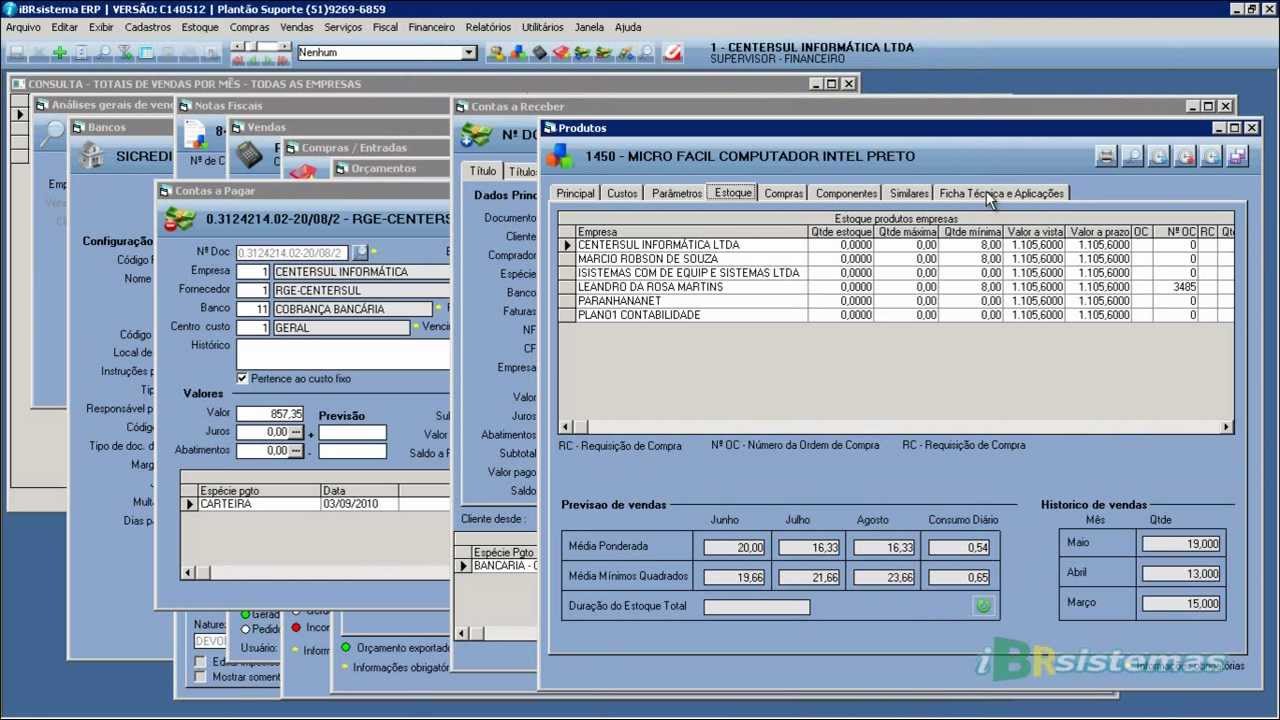The width and height of the screenshot is (1280, 720).
Task: Open Products via colored cubes toolbar icon
Action: pyautogui.click(x=518, y=52)
